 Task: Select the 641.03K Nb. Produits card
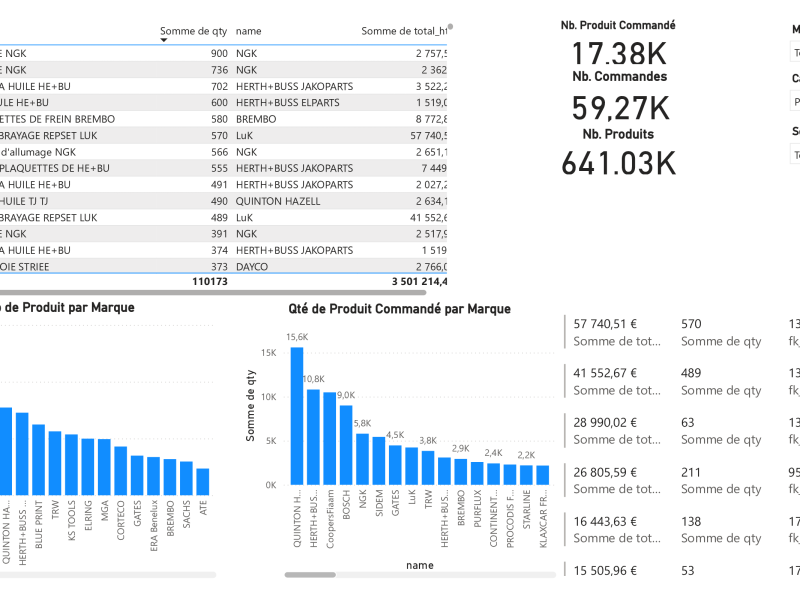tap(618, 163)
